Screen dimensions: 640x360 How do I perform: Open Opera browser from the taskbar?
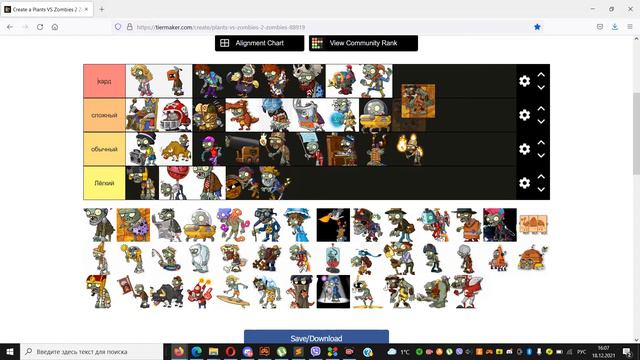tap(230, 351)
